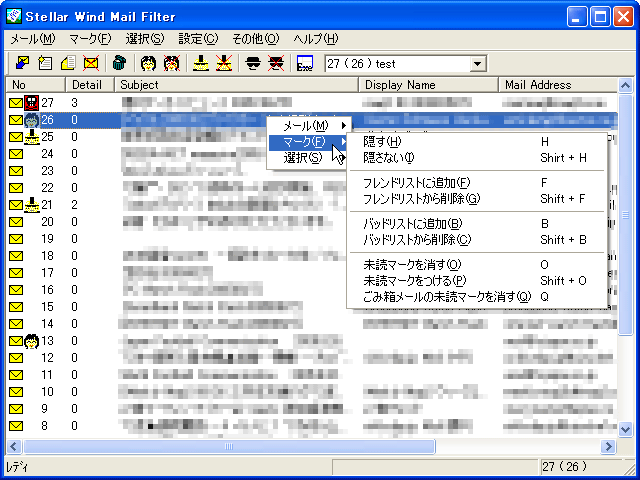Open the 選択(S) menu in menu bar
This screenshot has height=480, width=640.
coord(145,39)
